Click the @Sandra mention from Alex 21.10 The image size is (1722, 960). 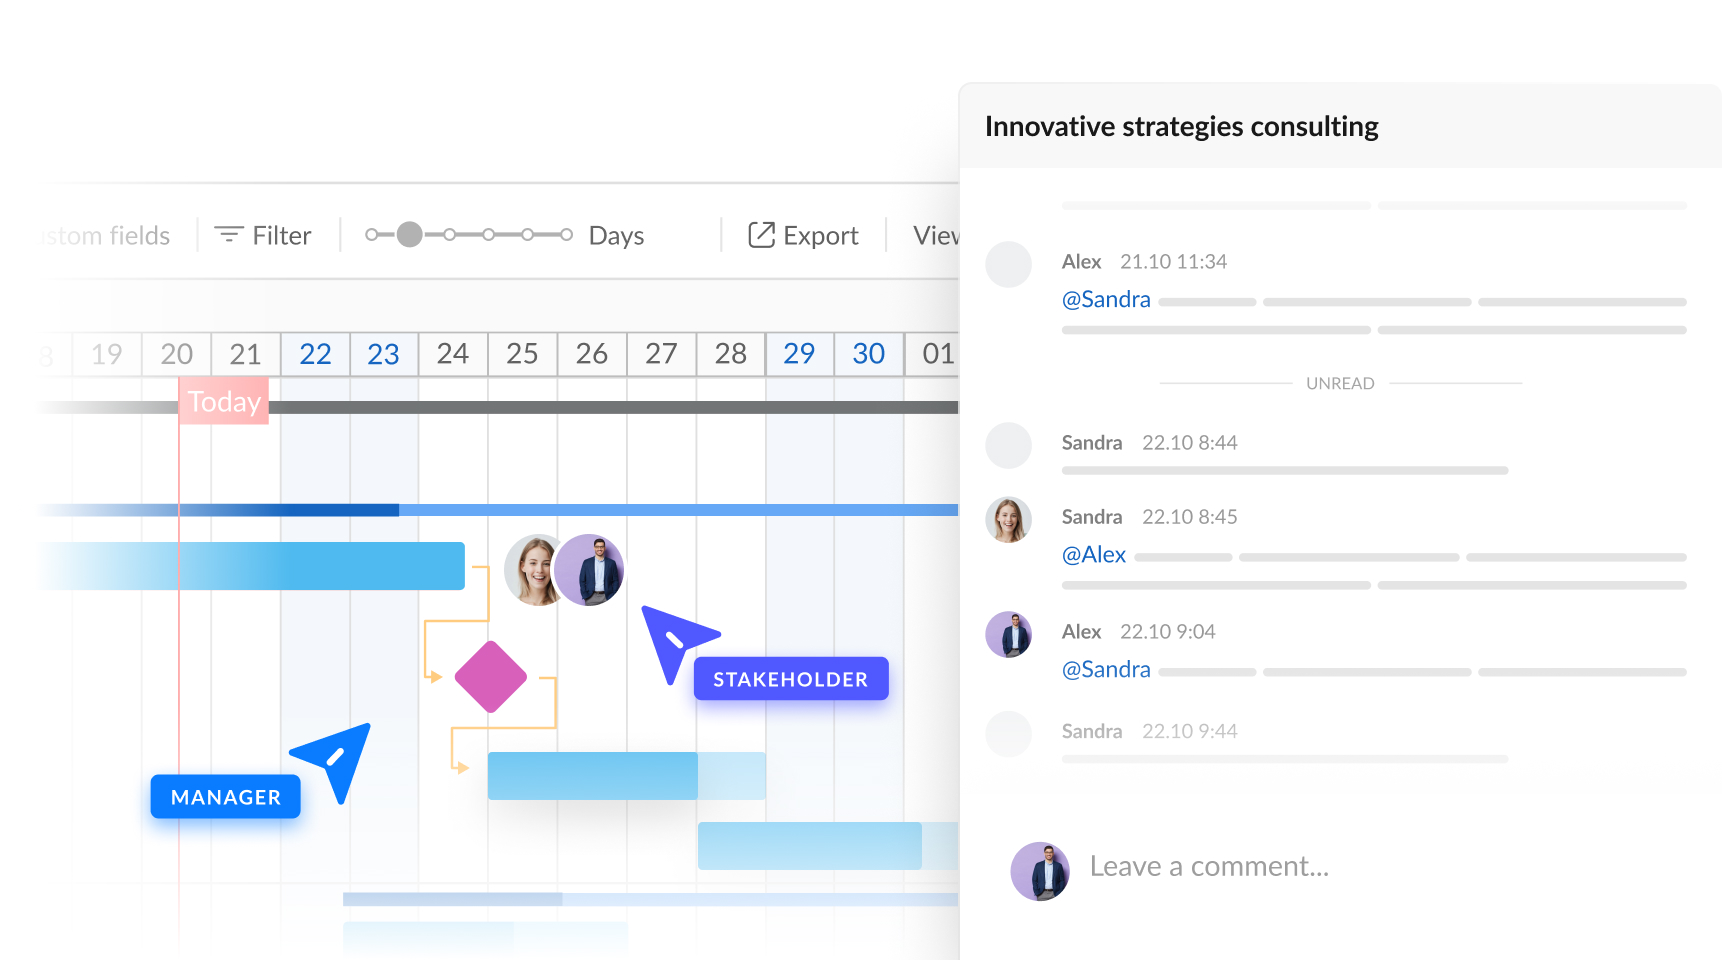[x=1106, y=300]
